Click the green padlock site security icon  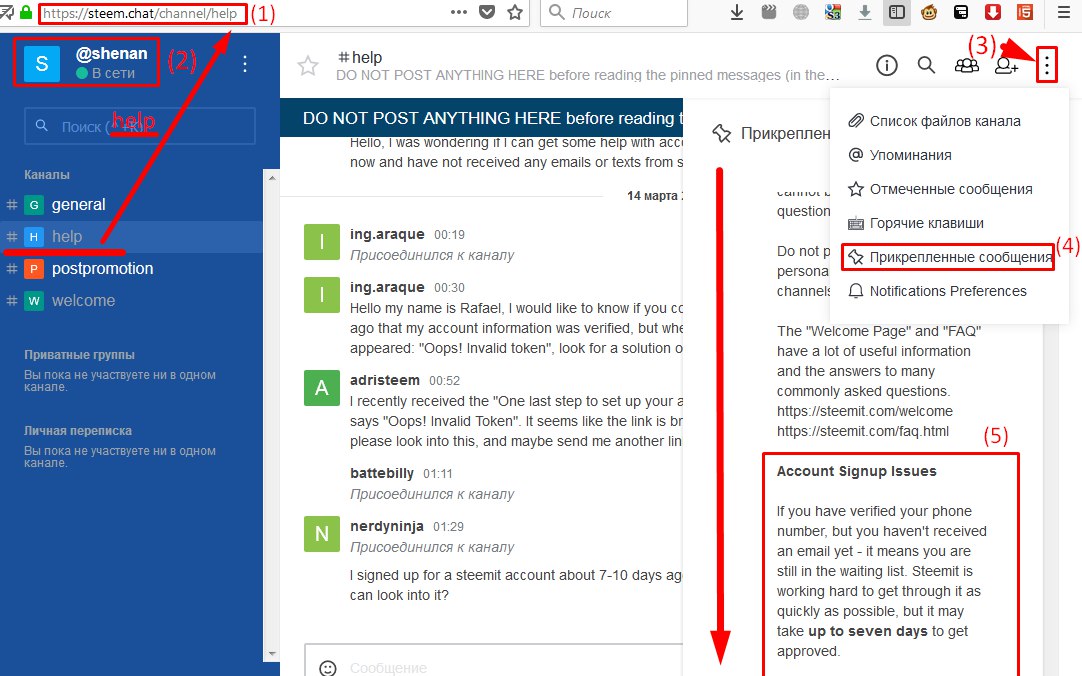tap(26, 12)
